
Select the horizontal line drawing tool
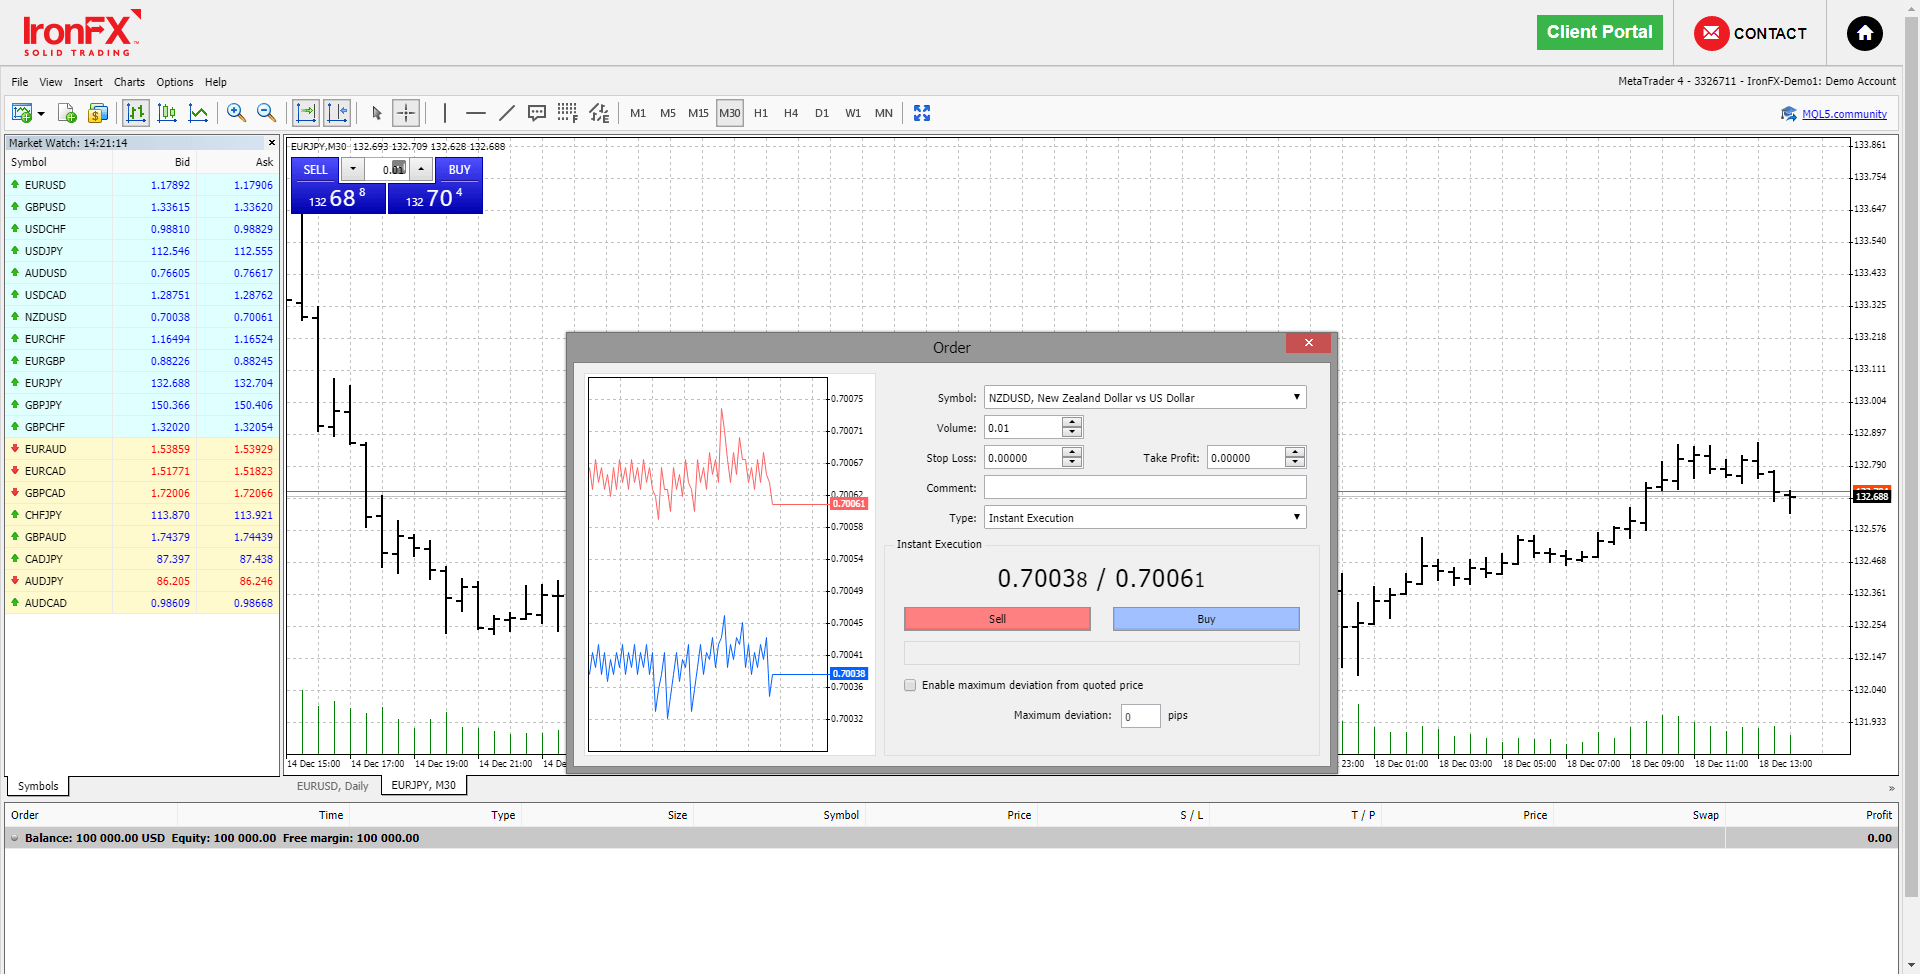pos(476,113)
